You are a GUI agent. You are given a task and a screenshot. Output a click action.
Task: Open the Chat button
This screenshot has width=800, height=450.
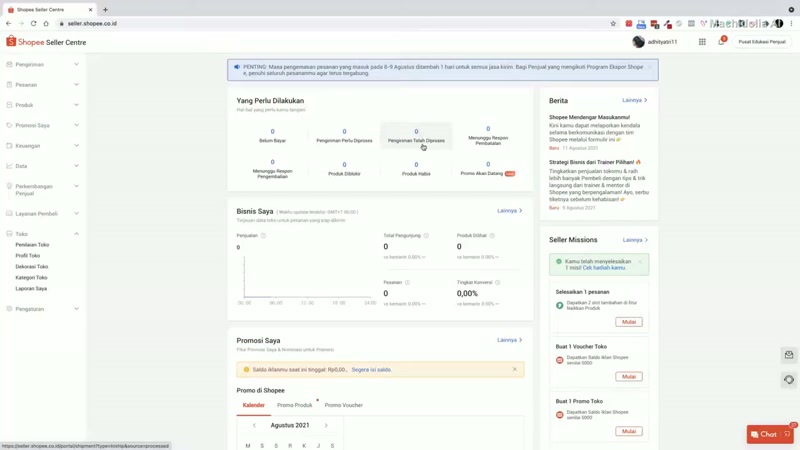coord(770,434)
